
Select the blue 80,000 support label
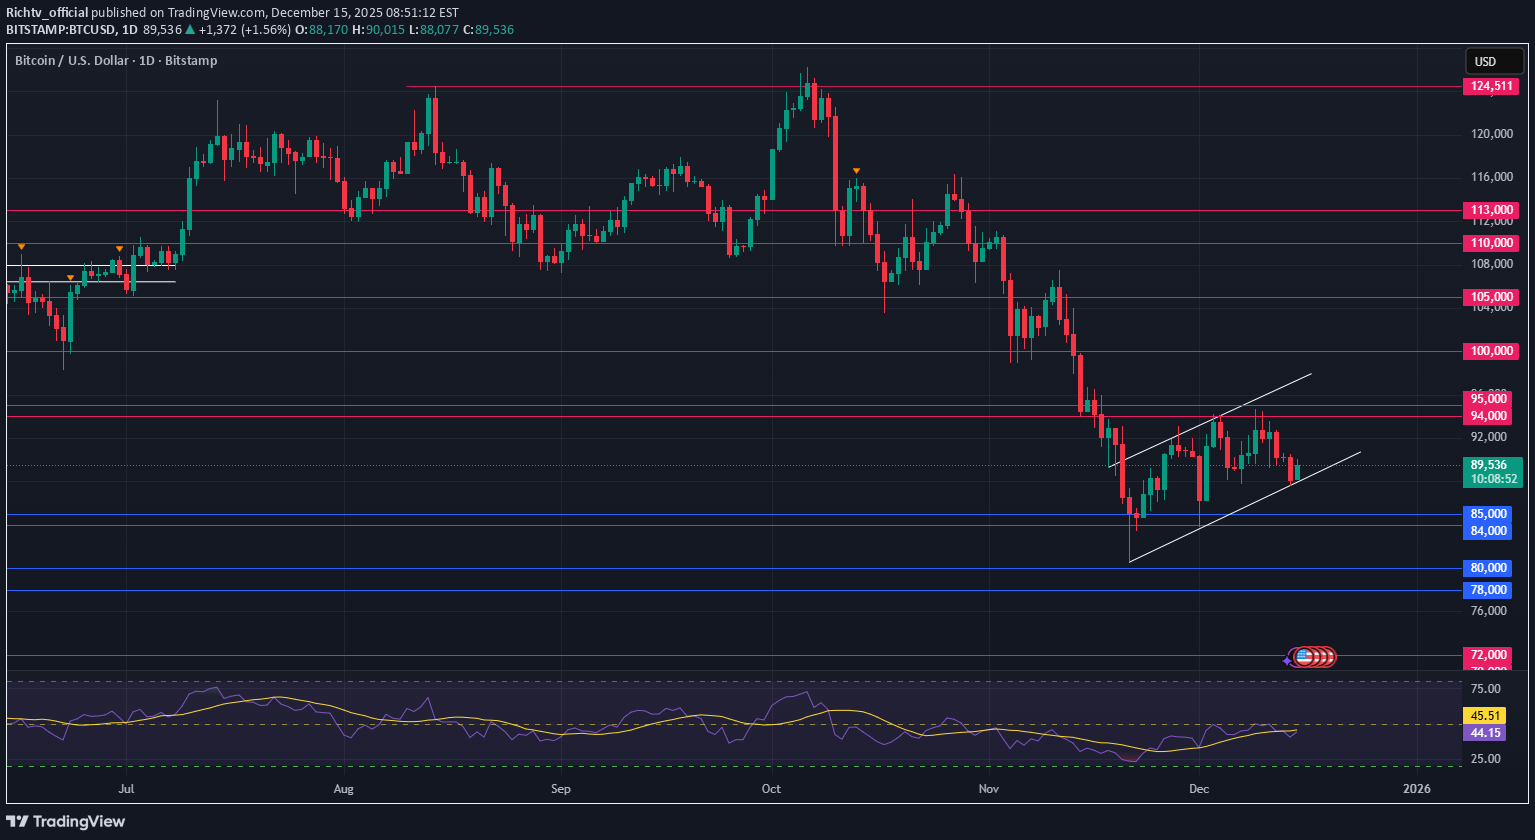pos(1489,568)
